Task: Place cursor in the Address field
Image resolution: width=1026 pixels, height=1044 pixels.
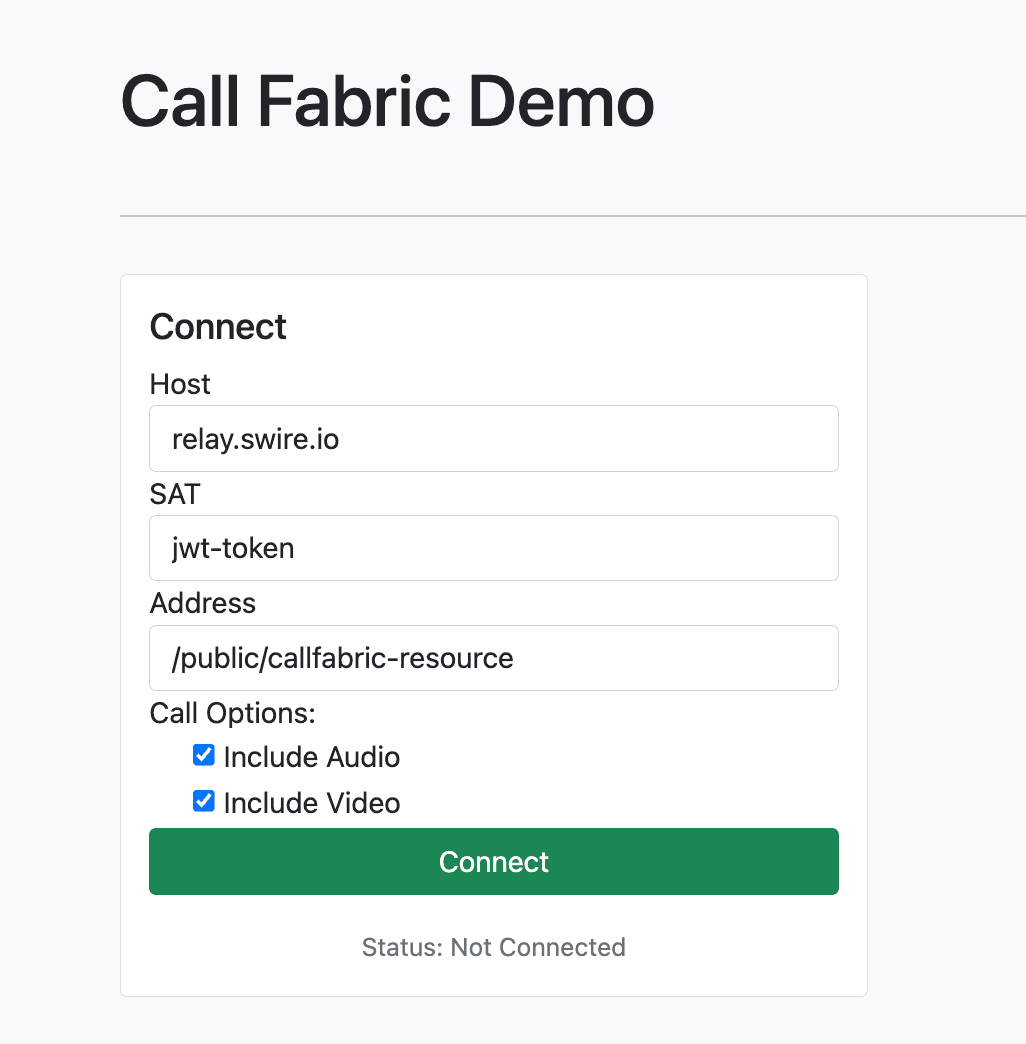Action: pyautogui.click(x=493, y=658)
